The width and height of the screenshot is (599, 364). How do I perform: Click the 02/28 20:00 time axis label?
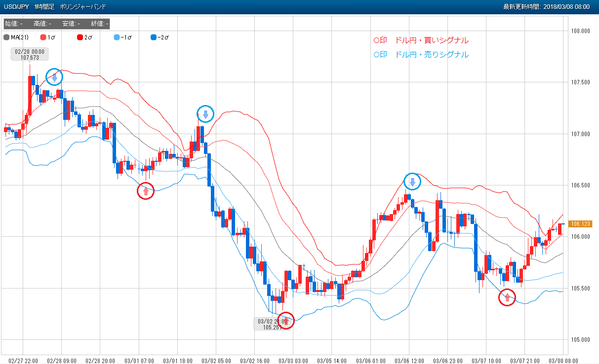click(x=100, y=361)
